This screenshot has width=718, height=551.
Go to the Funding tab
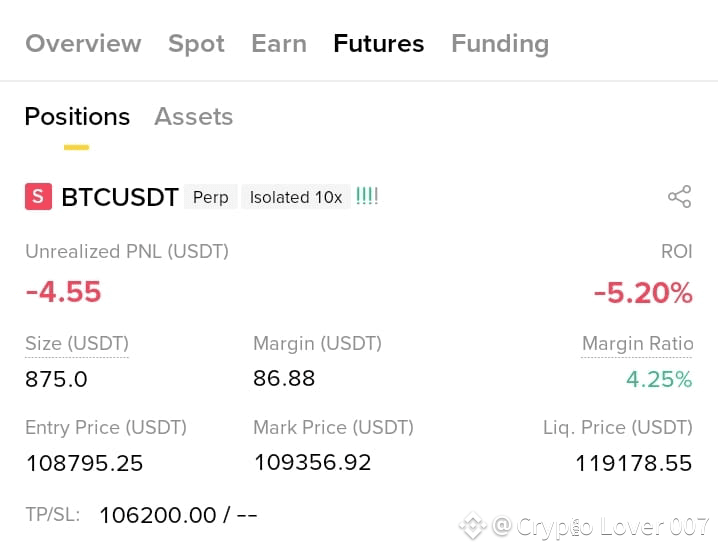(x=500, y=44)
